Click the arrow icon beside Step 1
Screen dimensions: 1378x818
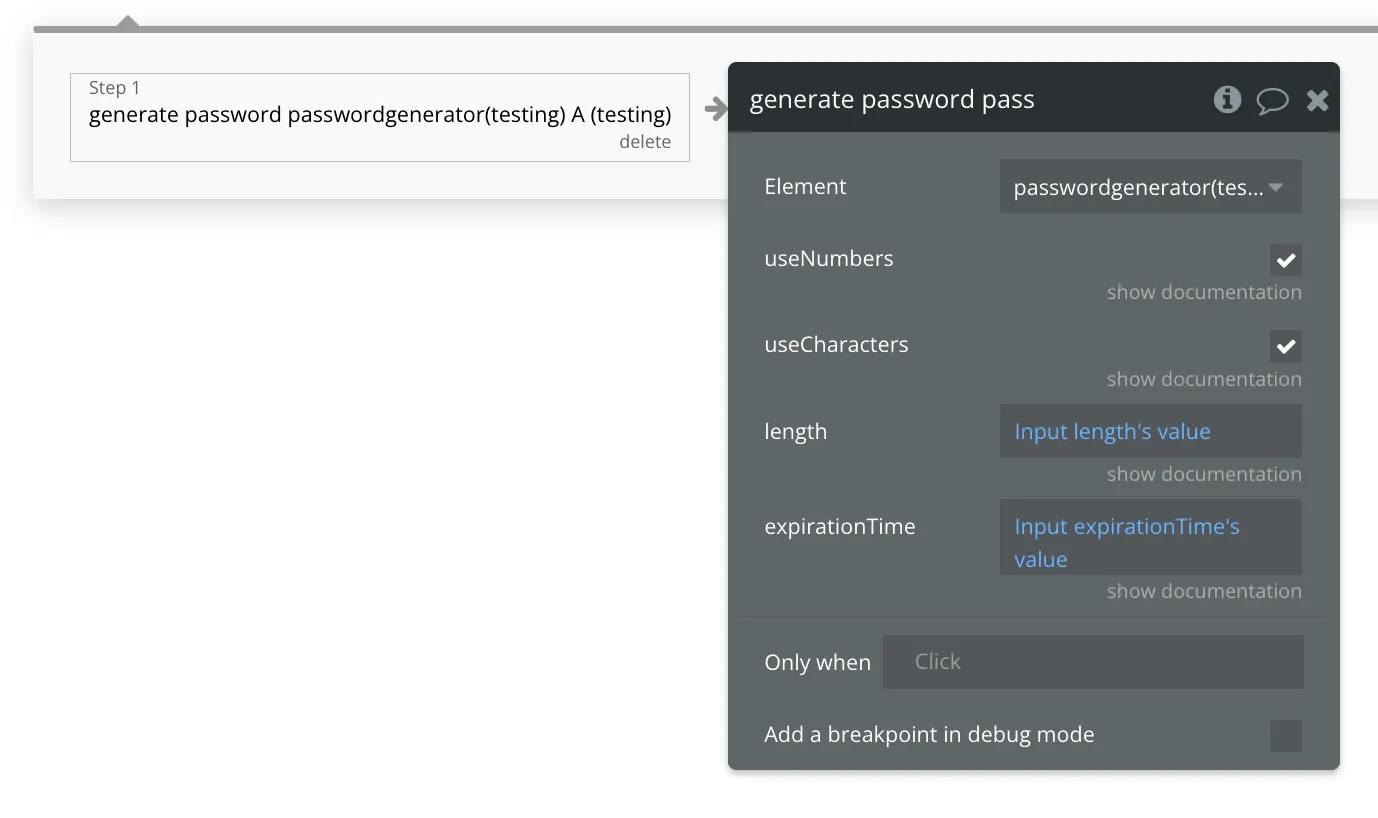[715, 109]
